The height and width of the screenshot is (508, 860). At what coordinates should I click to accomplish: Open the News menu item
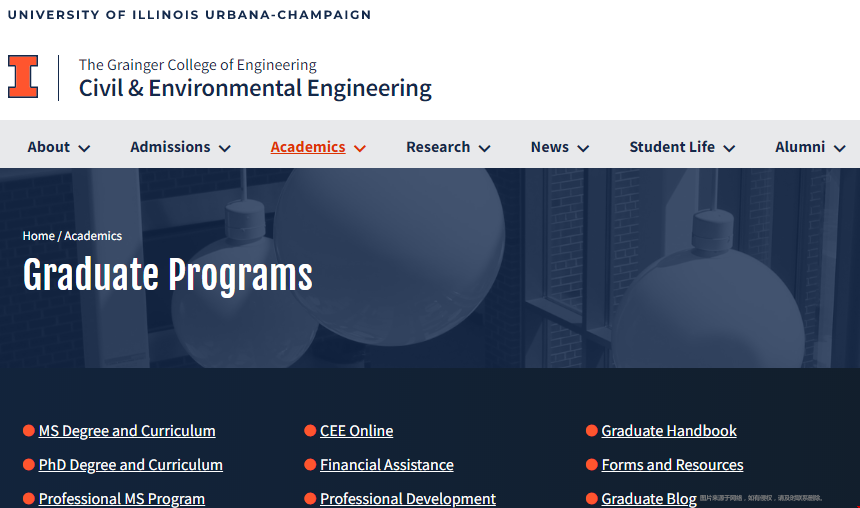click(550, 147)
